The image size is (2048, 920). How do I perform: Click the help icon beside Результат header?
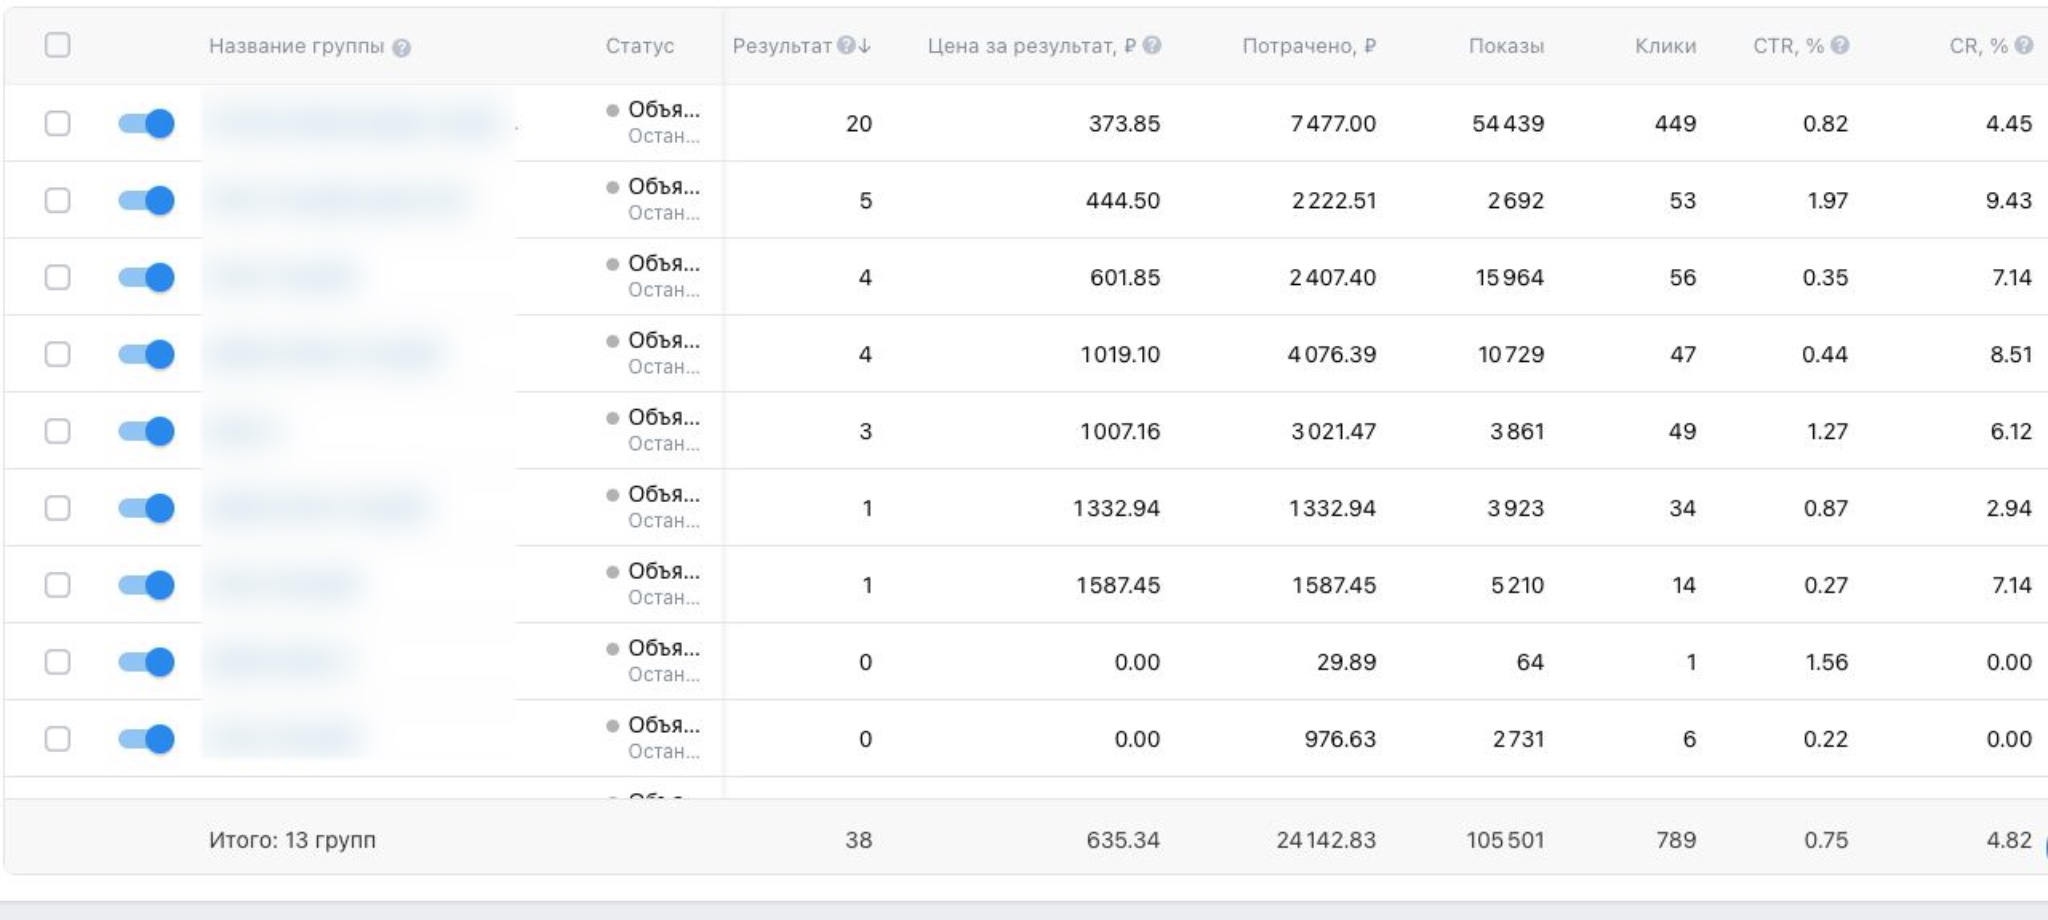coord(845,46)
